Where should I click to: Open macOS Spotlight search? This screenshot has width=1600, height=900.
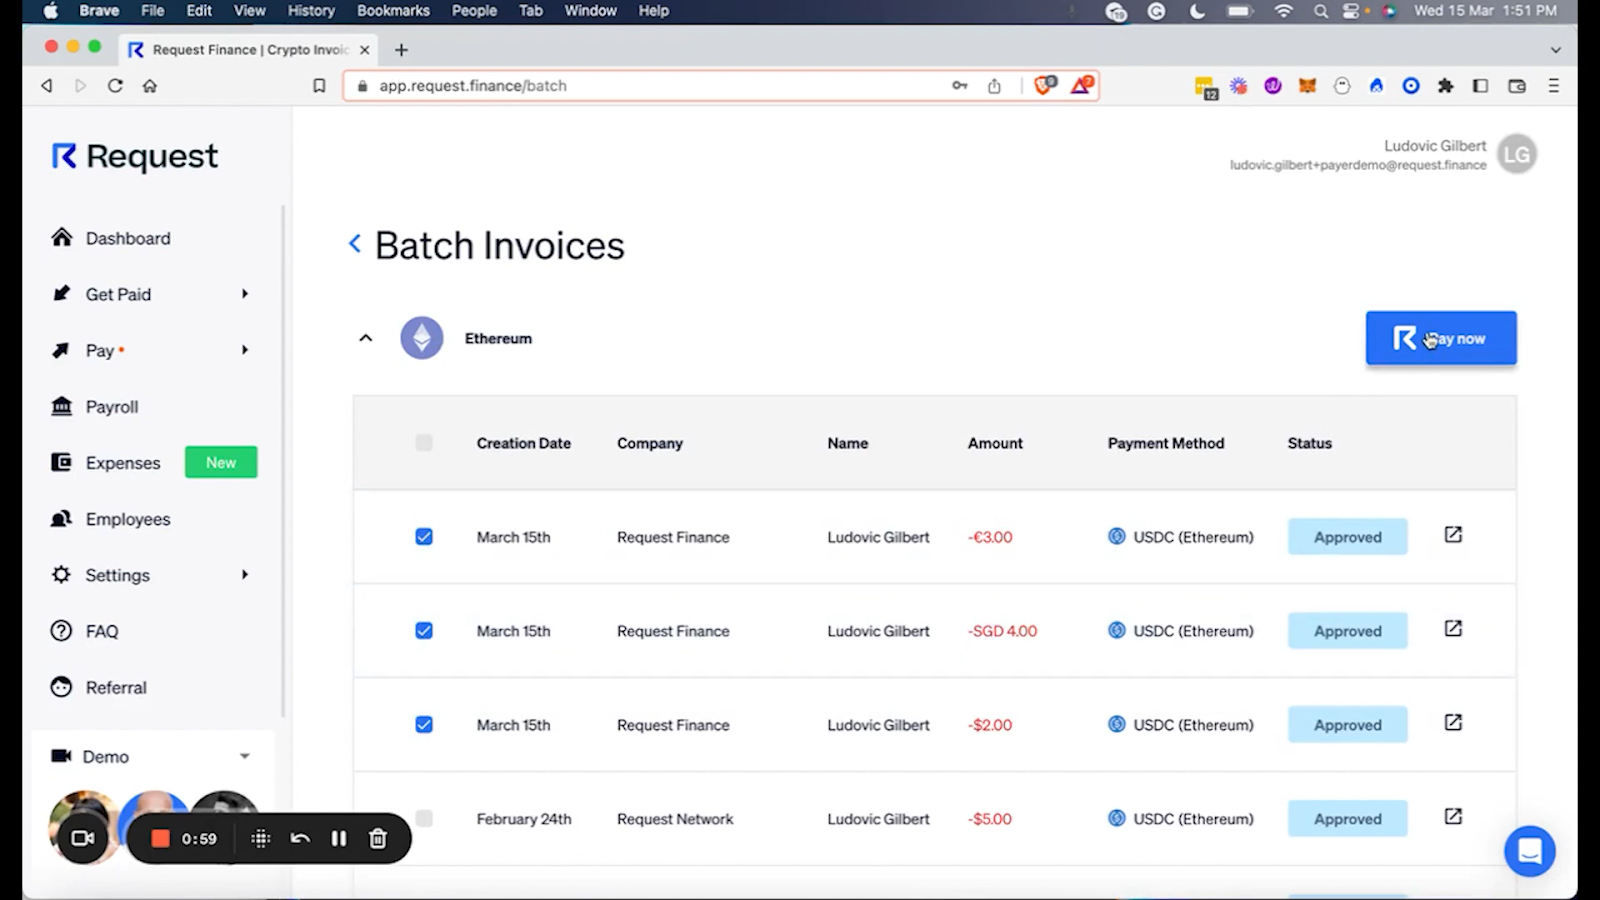1320,11
